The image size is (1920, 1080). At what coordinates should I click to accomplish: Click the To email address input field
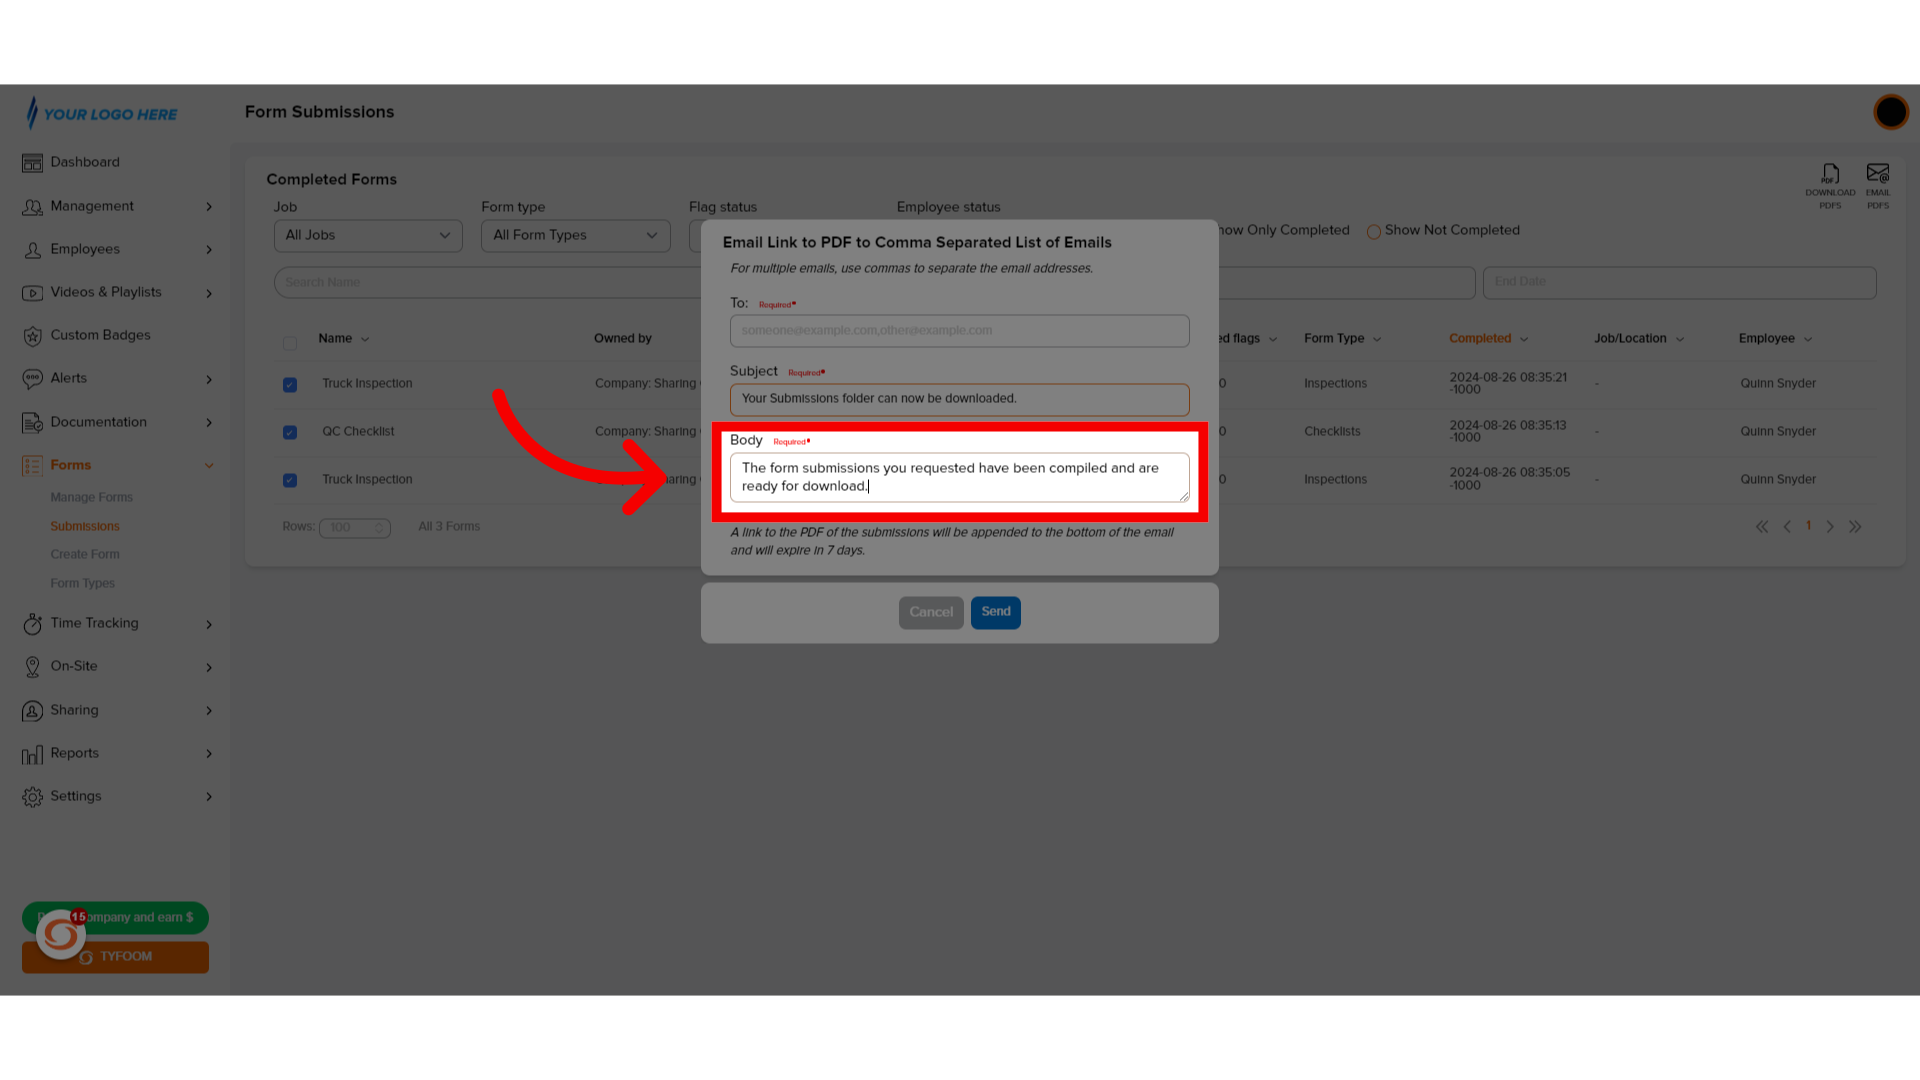click(x=959, y=330)
